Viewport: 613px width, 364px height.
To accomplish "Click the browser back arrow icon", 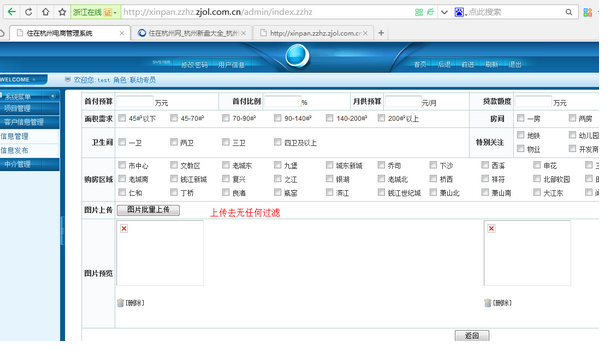I will click(12, 12).
